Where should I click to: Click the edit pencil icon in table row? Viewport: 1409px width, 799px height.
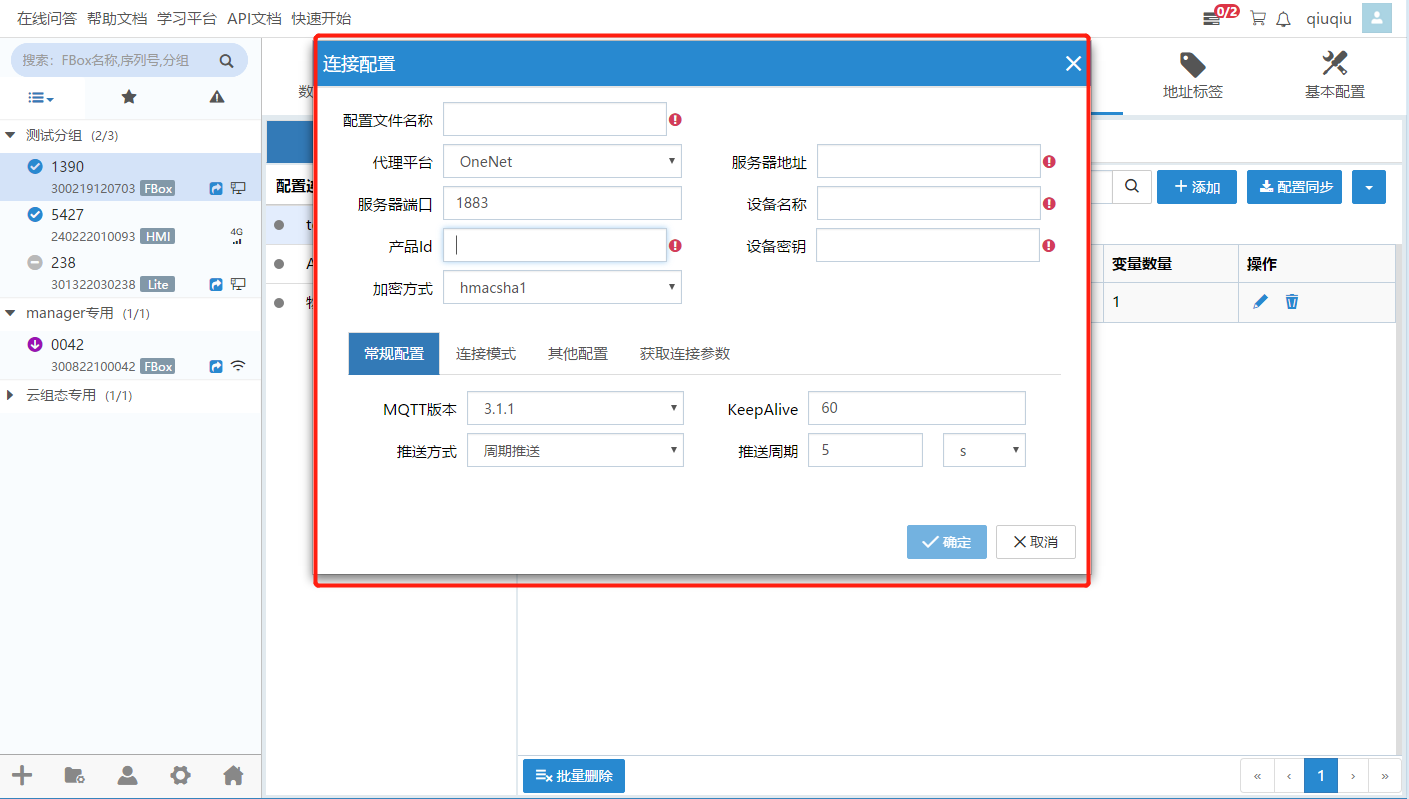pos(1260,301)
